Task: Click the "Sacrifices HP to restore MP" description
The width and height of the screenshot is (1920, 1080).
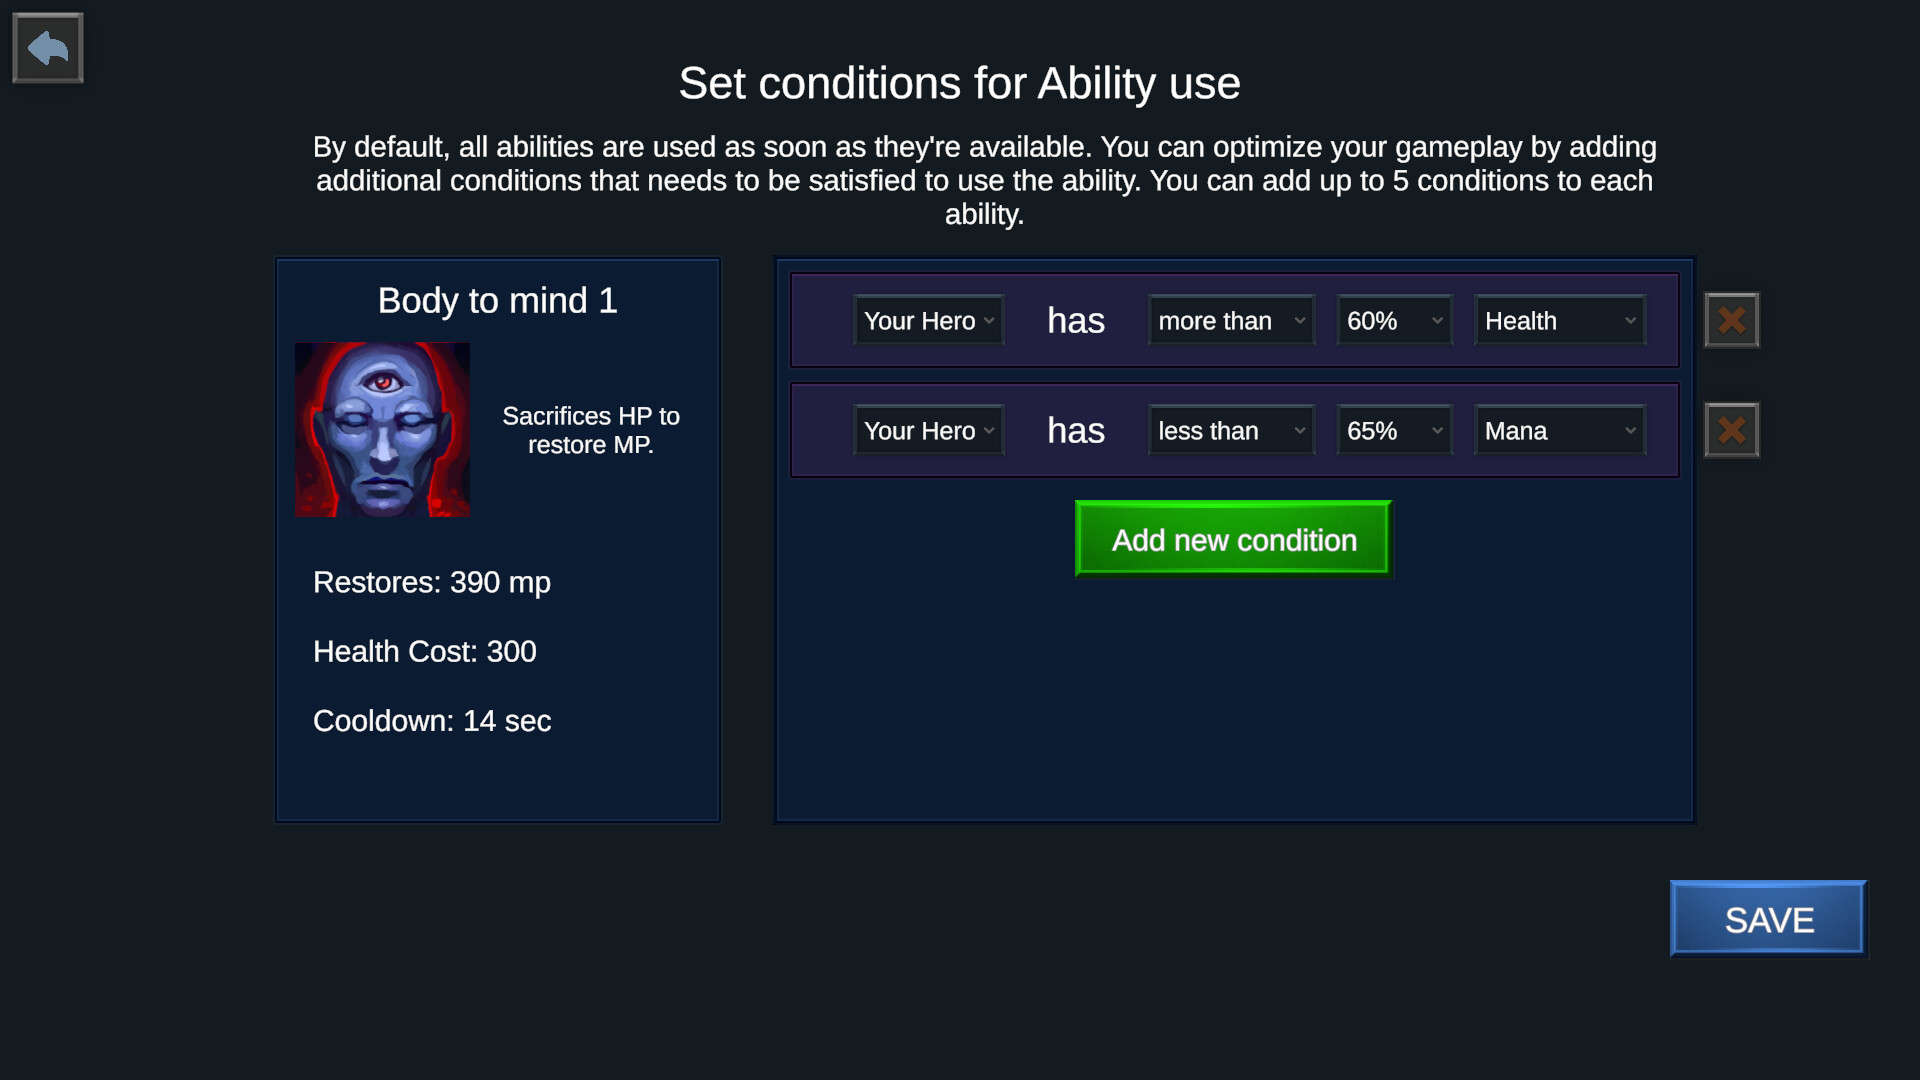Action: (x=590, y=430)
